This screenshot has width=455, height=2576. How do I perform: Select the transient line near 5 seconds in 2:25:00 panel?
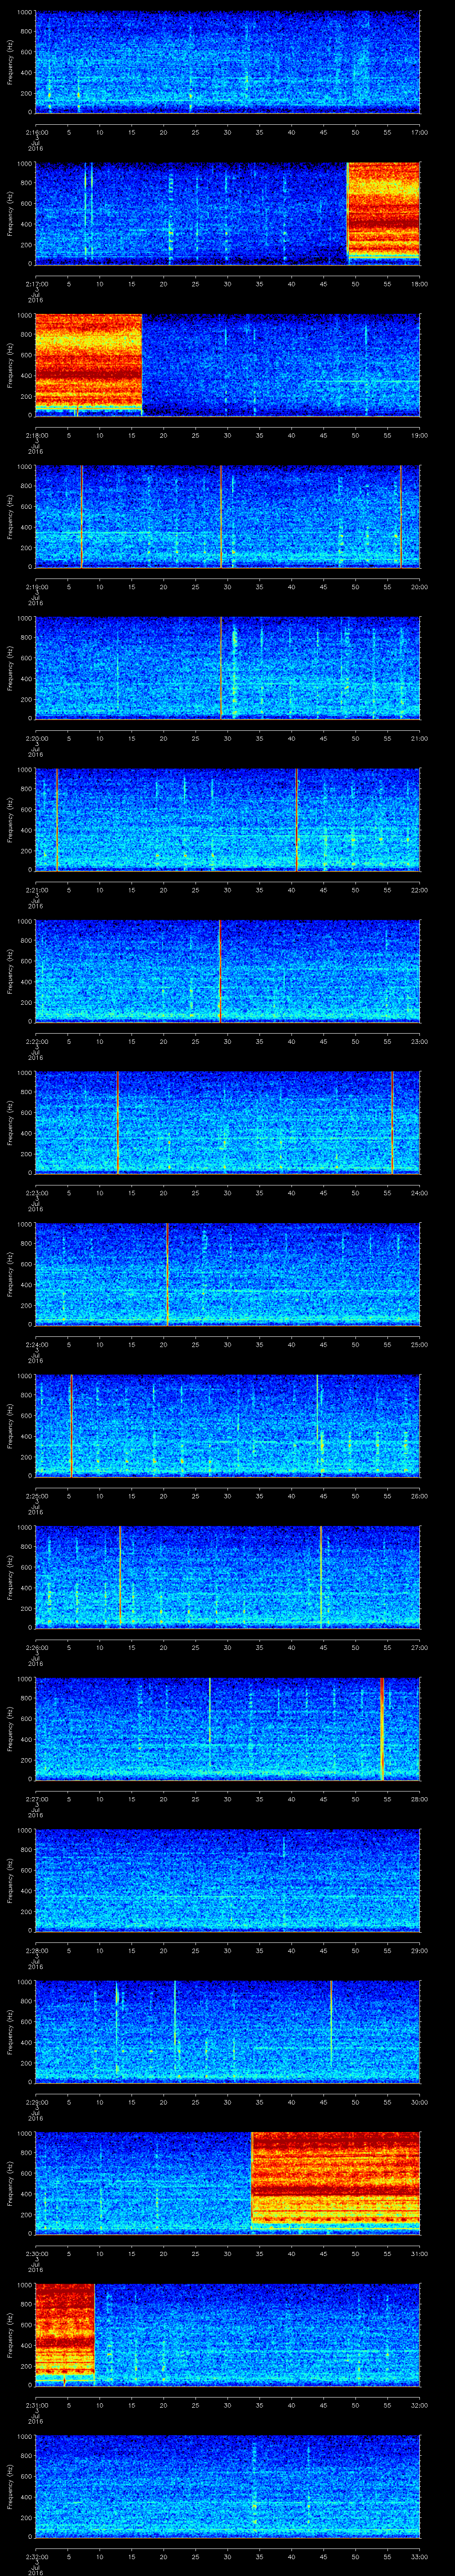pos(72,1425)
